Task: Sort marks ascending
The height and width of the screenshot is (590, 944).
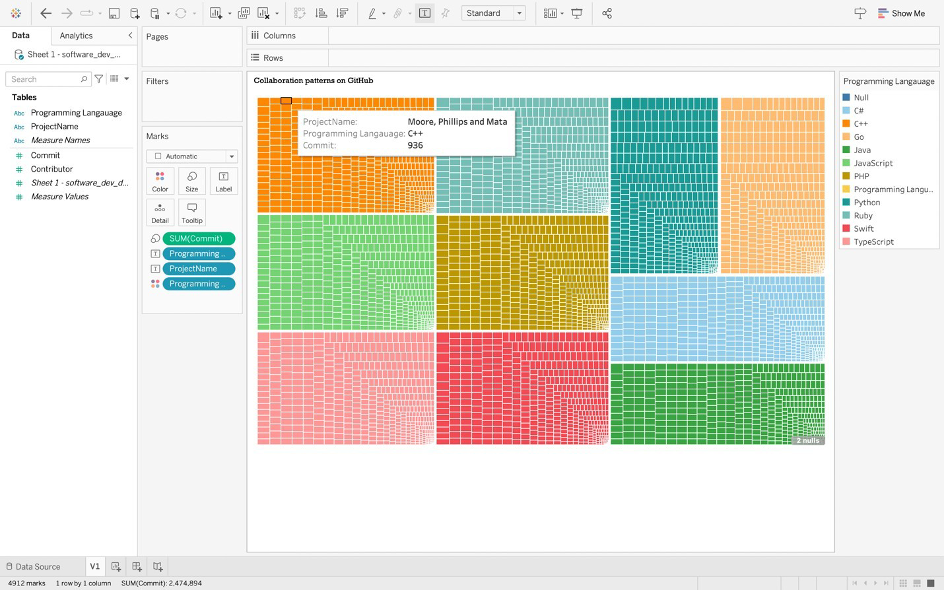Action: tap(321, 13)
